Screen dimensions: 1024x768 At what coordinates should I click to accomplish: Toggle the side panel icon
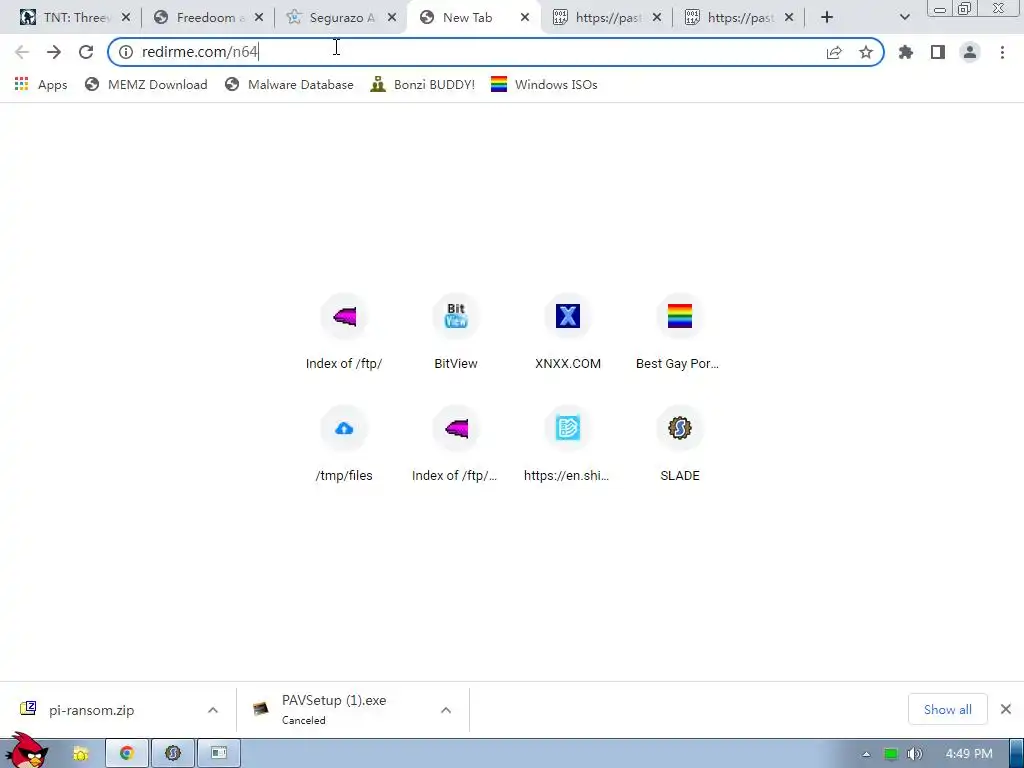point(938,52)
